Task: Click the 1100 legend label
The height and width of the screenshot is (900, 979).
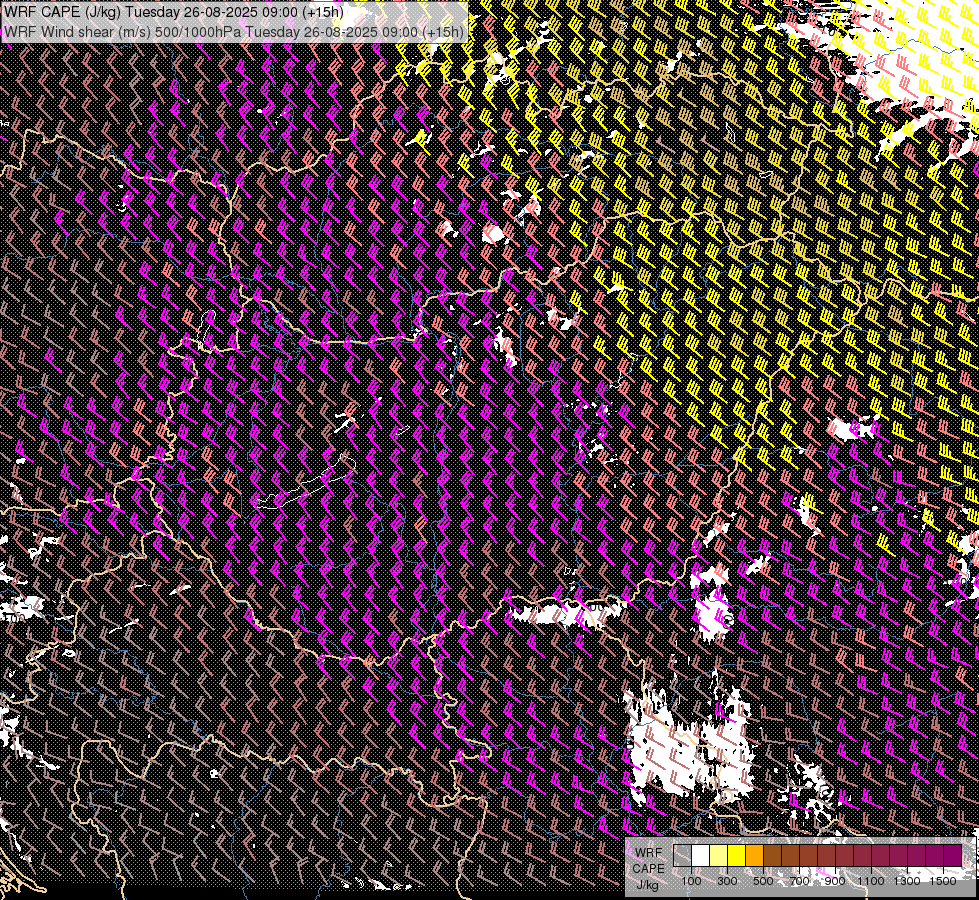Action: [x=870, y=881]
